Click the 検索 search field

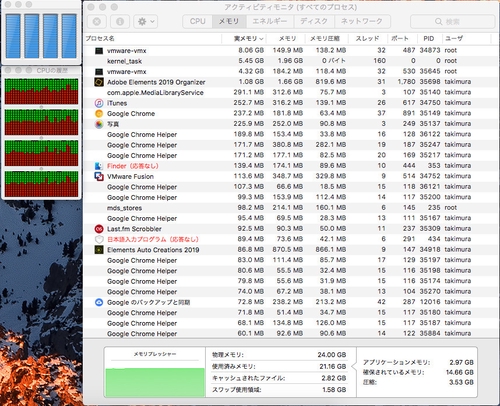pyautogui.click(x=452, y=22)
